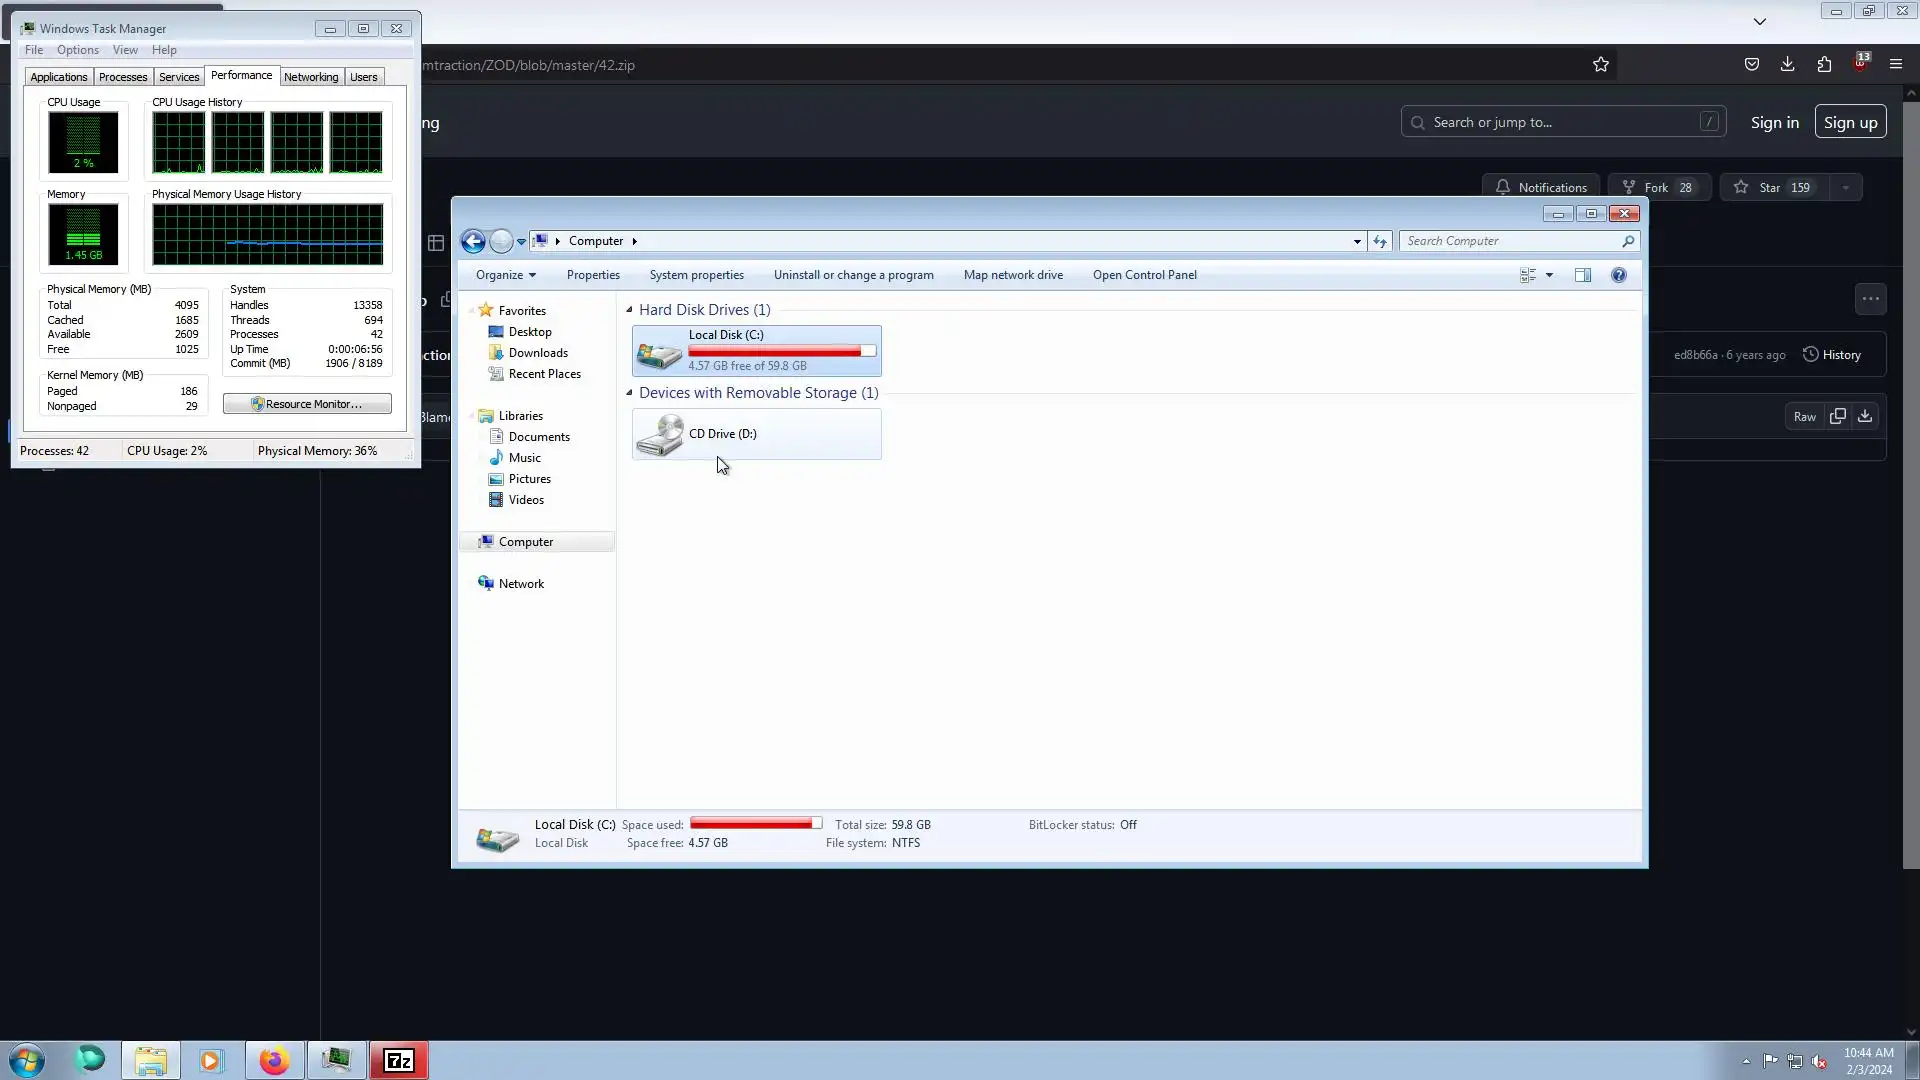This screenshot has height=1080, width=1920.
Task: Select Local Disk (C:) usage bar
Action: coord(781,351)
